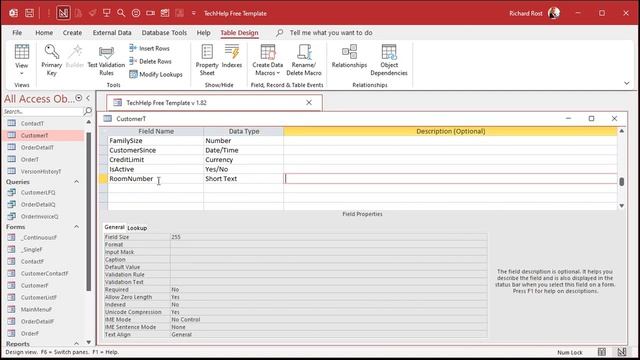Open Relationships window
The height and width of the screenshot is (360, 640).
coord(349,56)
